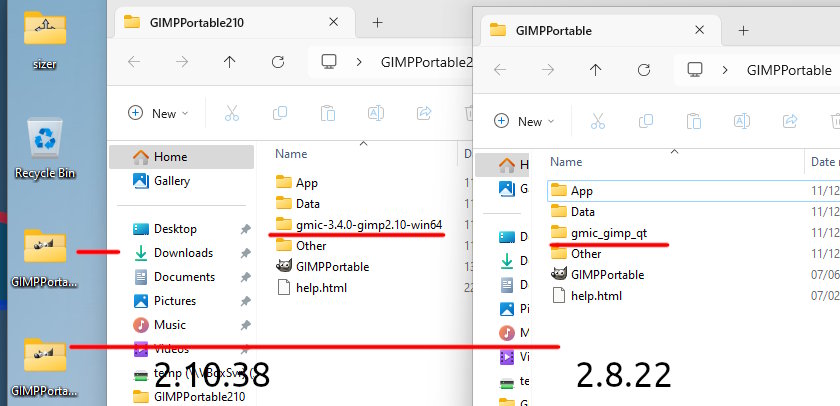Screen dimensions: 840x406
Task: Select Other folder in GIMPPortable window
Action: pos(576,253)
